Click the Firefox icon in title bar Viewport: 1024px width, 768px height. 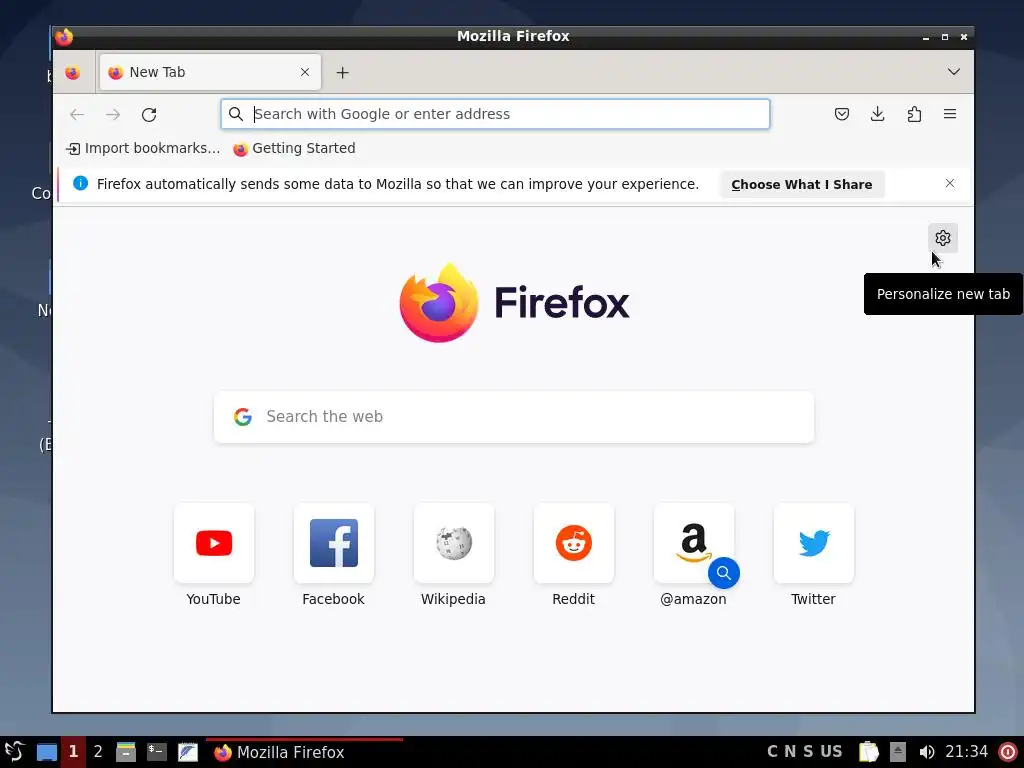[x=64, y=37]
